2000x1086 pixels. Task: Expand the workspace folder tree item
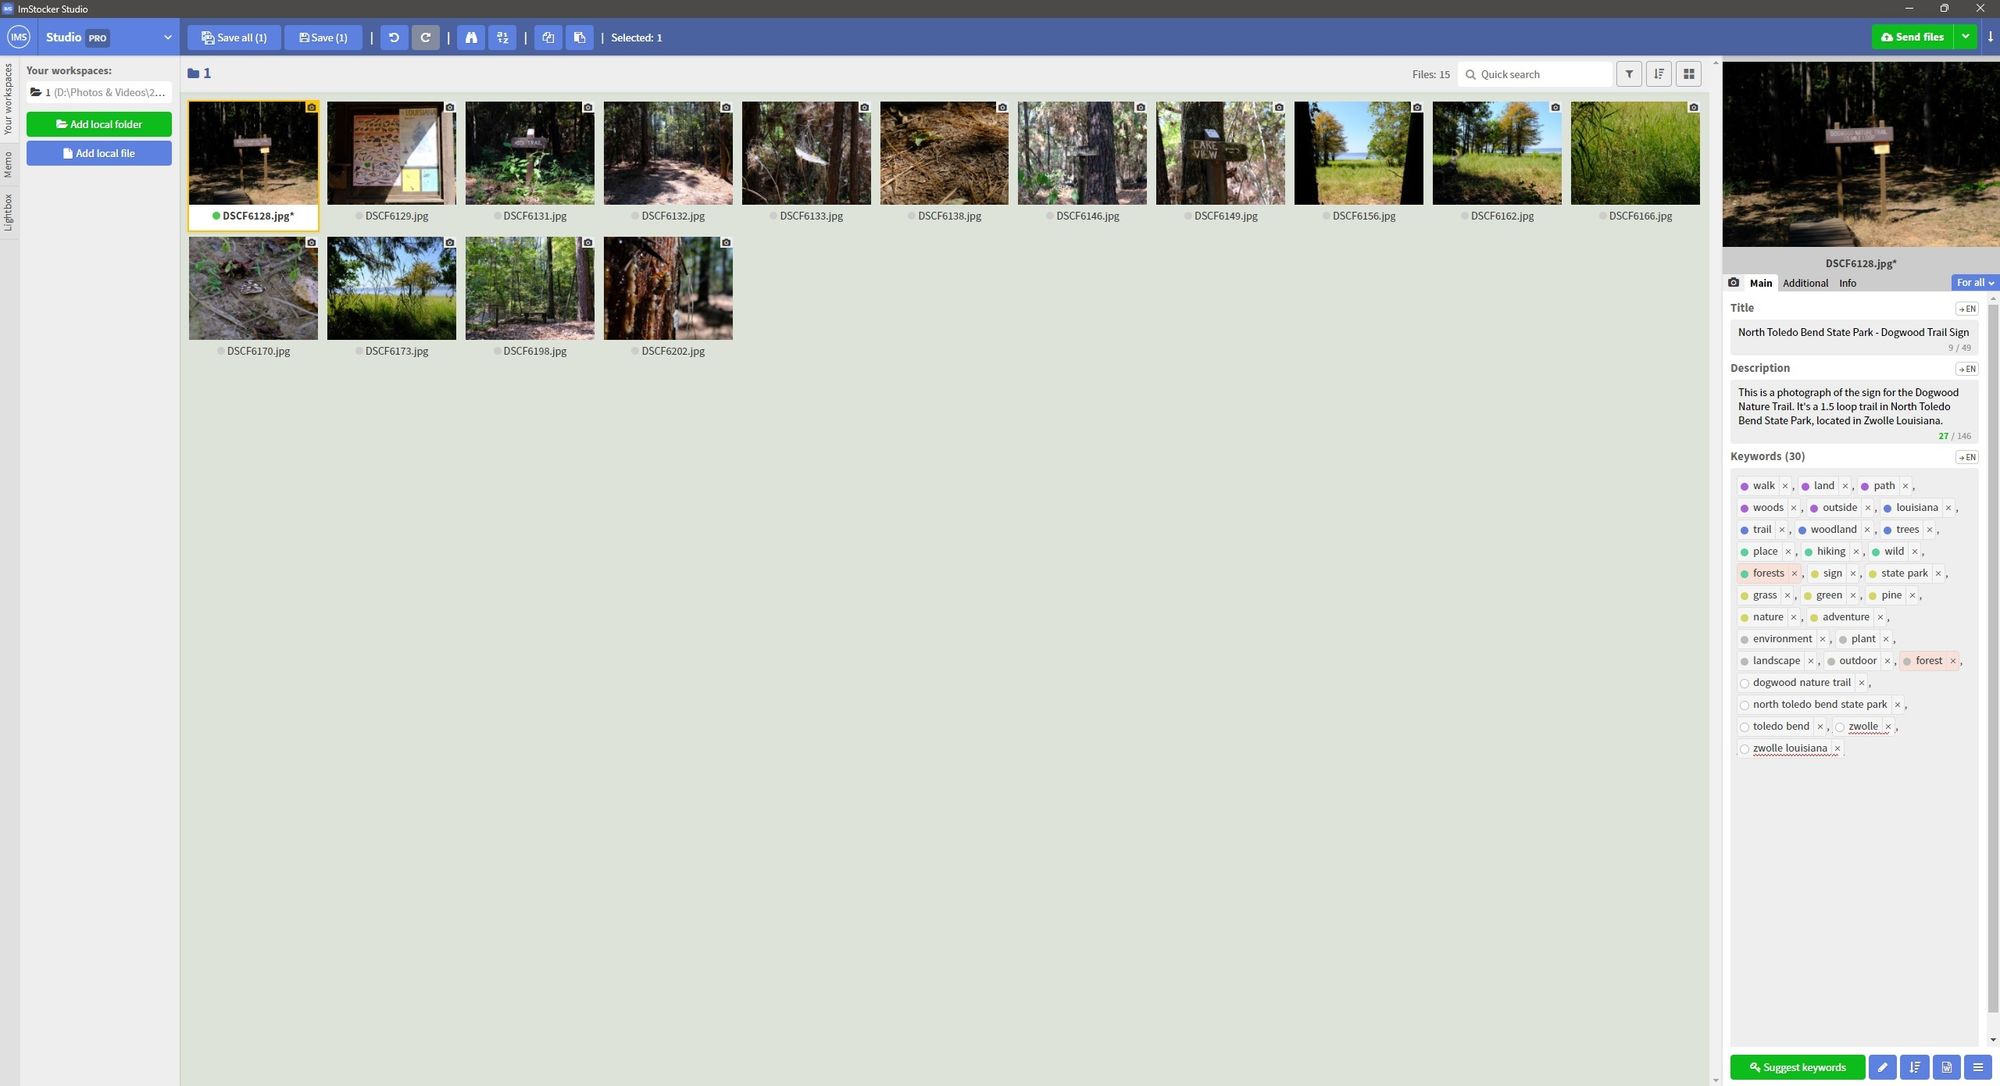click(36, 92)
